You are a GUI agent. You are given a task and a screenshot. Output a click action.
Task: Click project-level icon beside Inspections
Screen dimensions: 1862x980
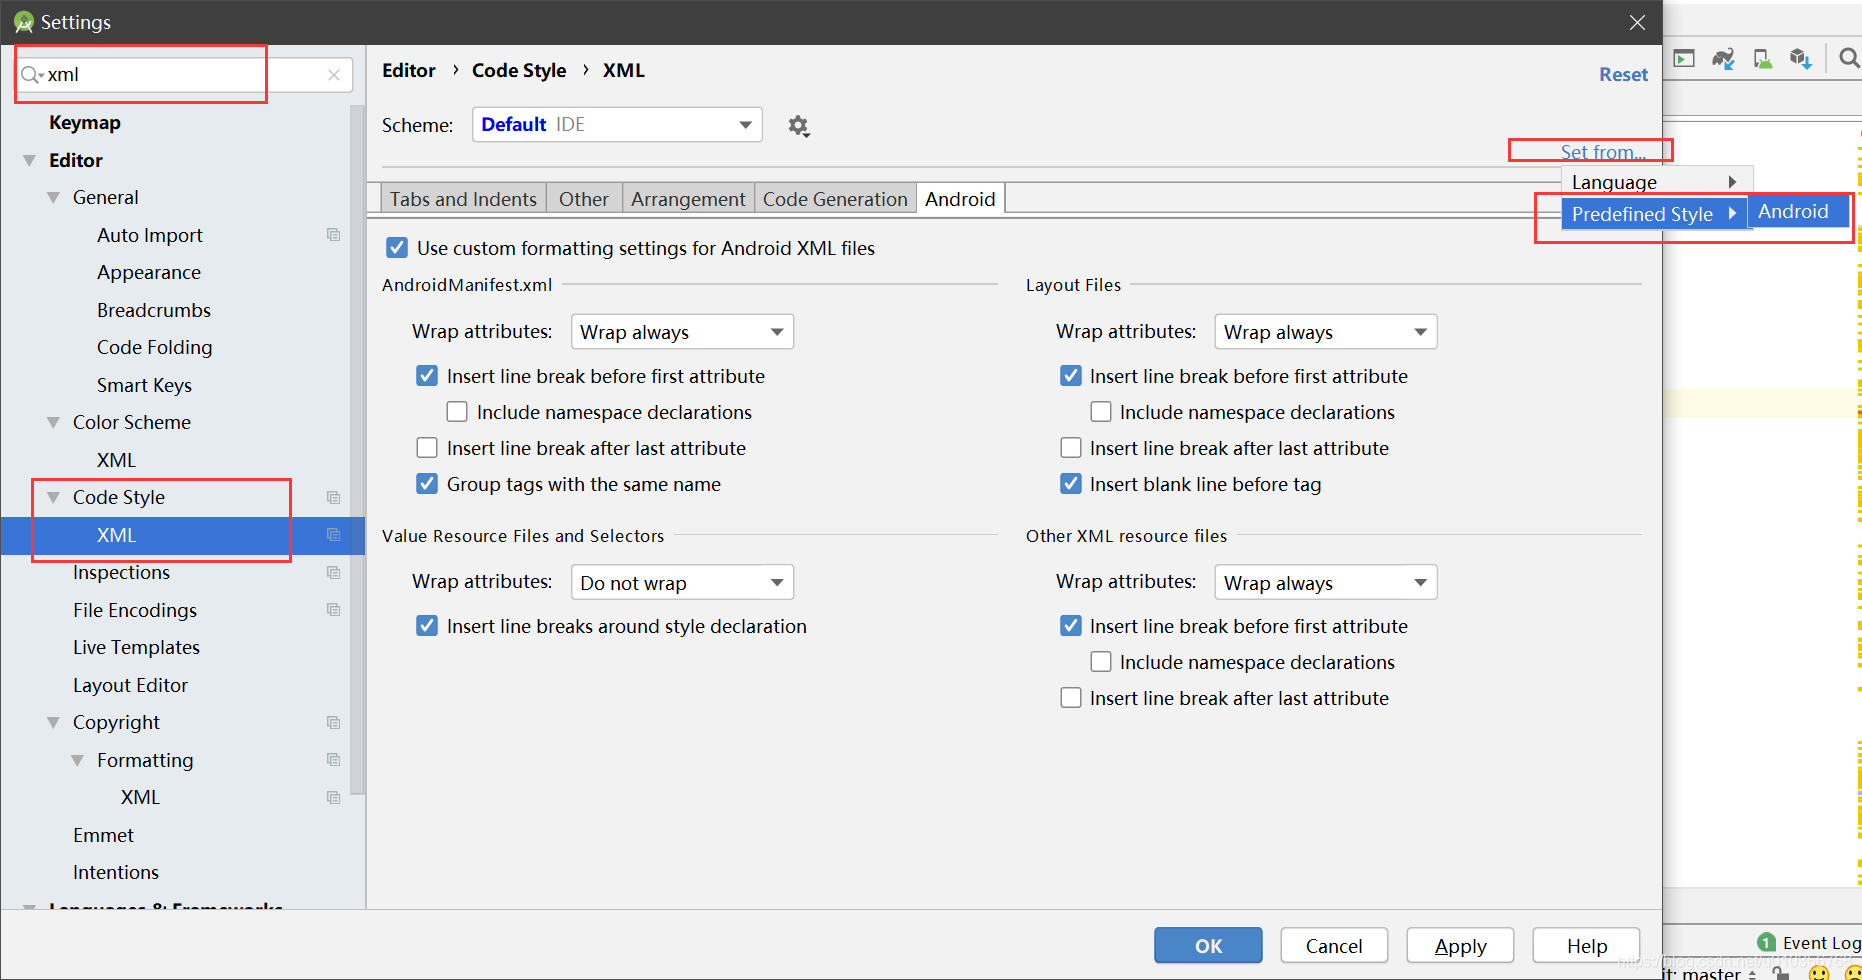(x=334, y=573)
